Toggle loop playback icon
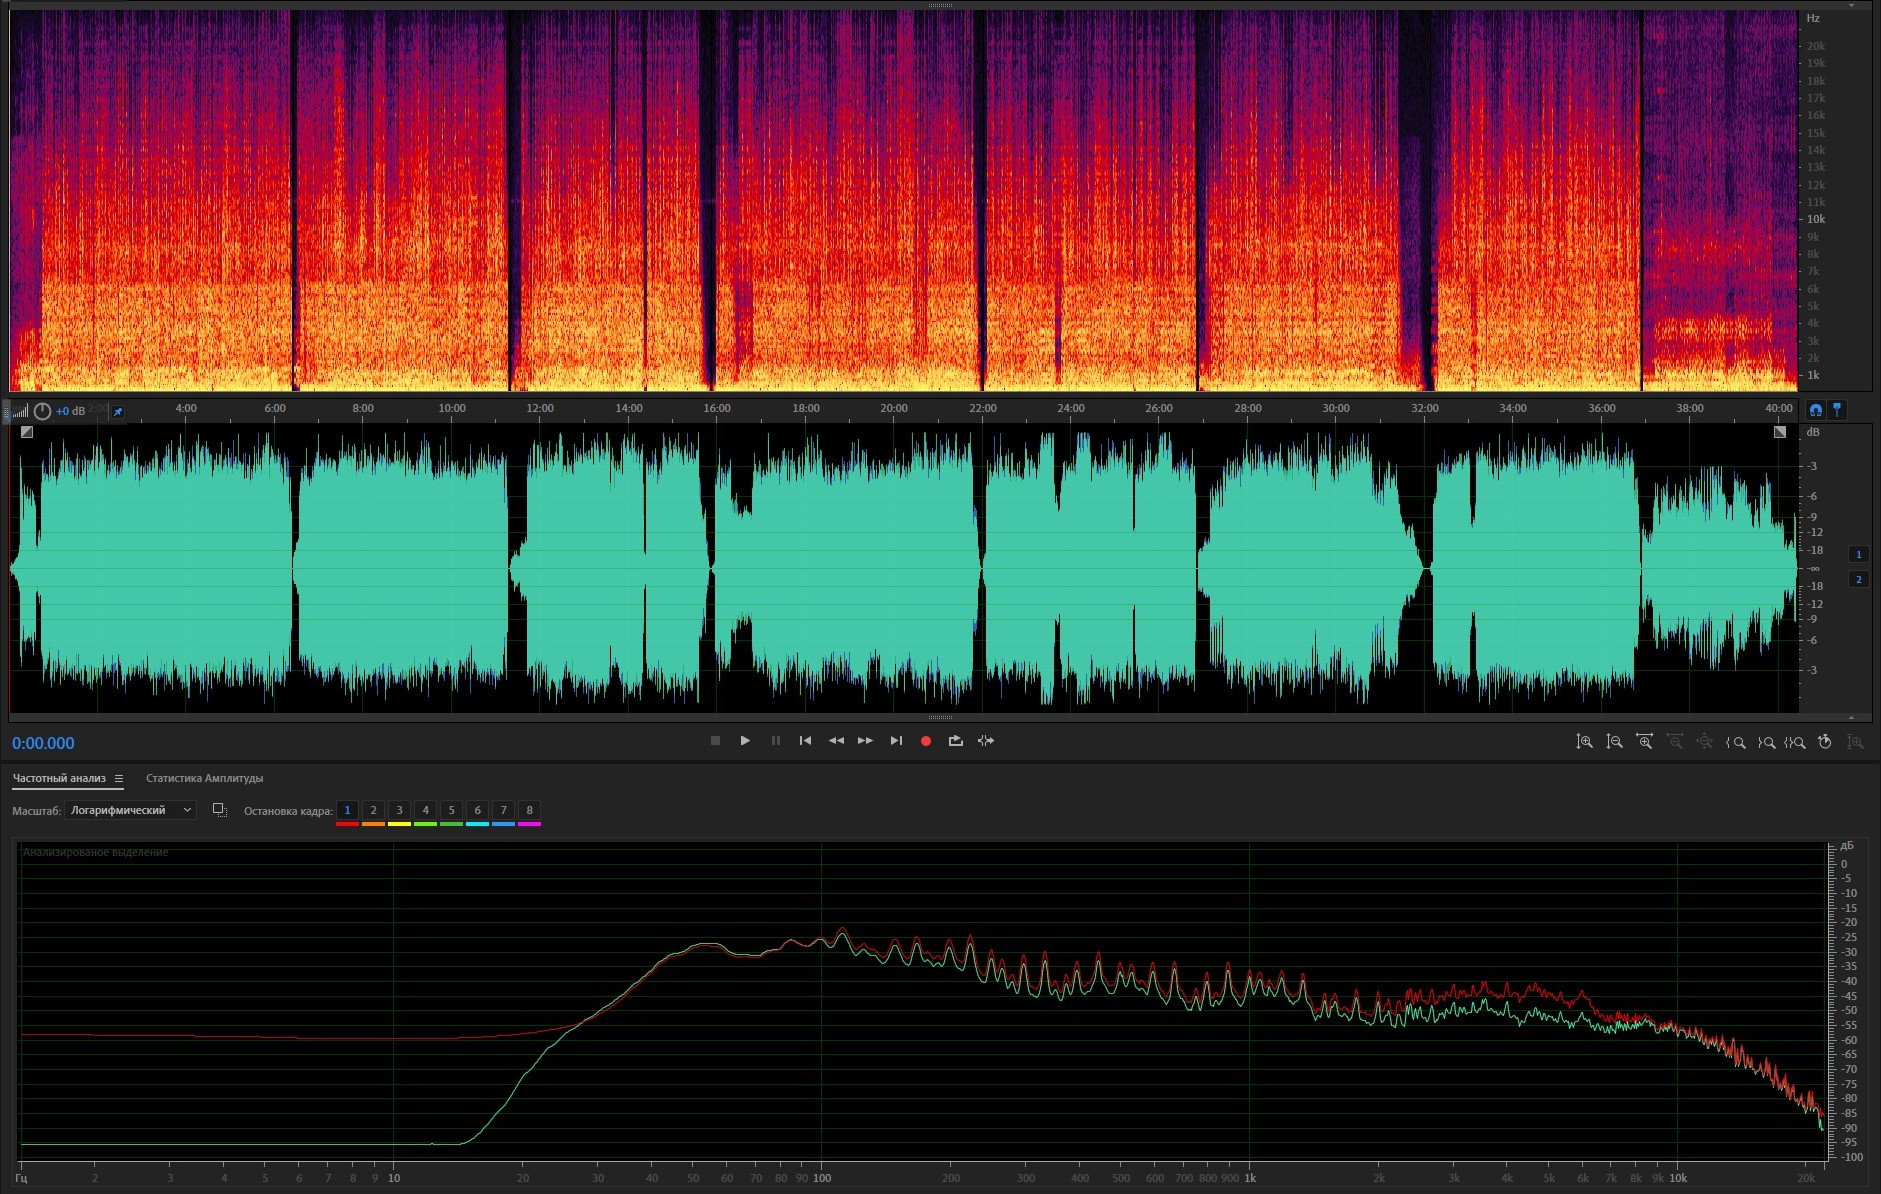 pyautogui.click(x=956, y=741)
